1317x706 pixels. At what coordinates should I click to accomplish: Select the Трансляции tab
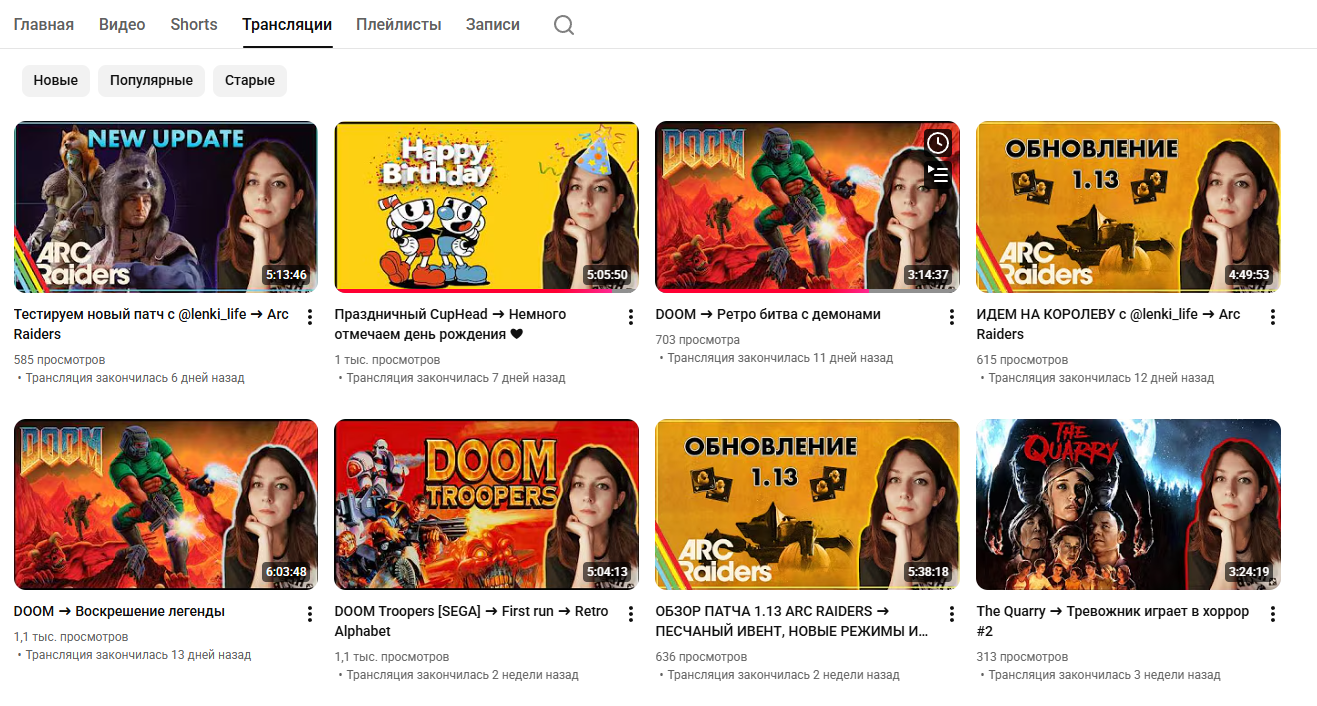pos(287,24)
